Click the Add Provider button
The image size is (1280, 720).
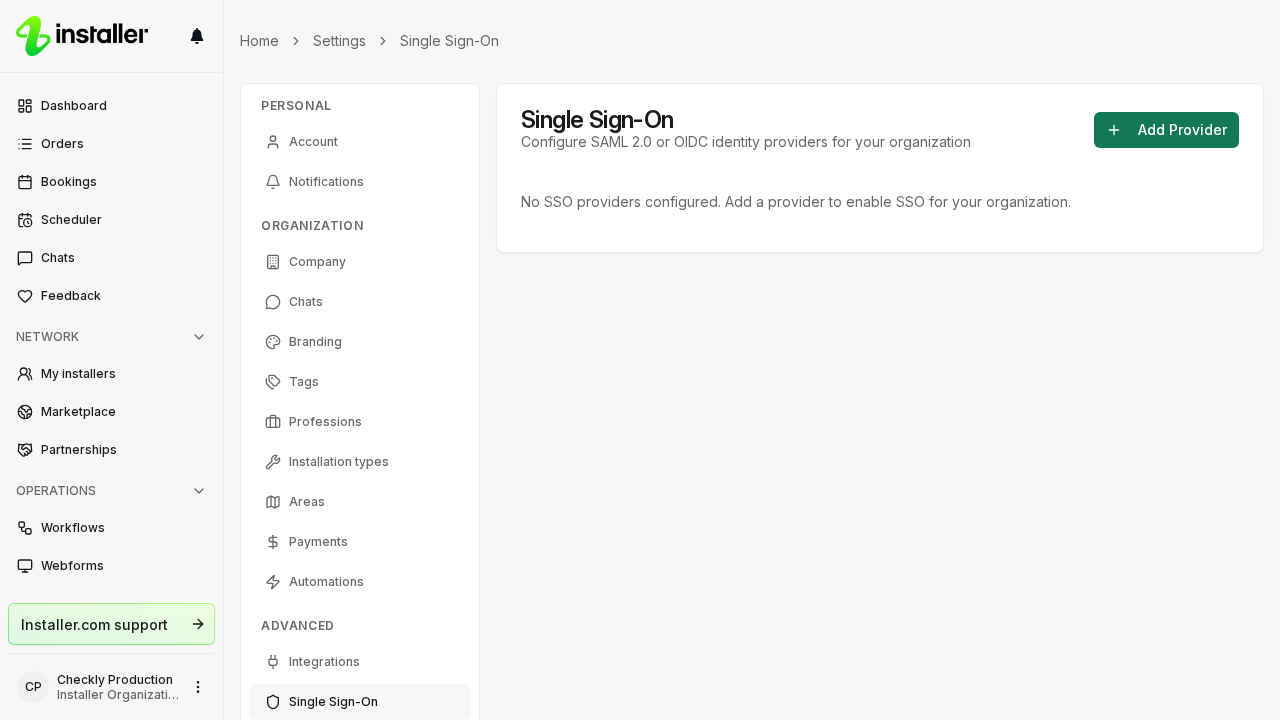[x=1166, y=130]
